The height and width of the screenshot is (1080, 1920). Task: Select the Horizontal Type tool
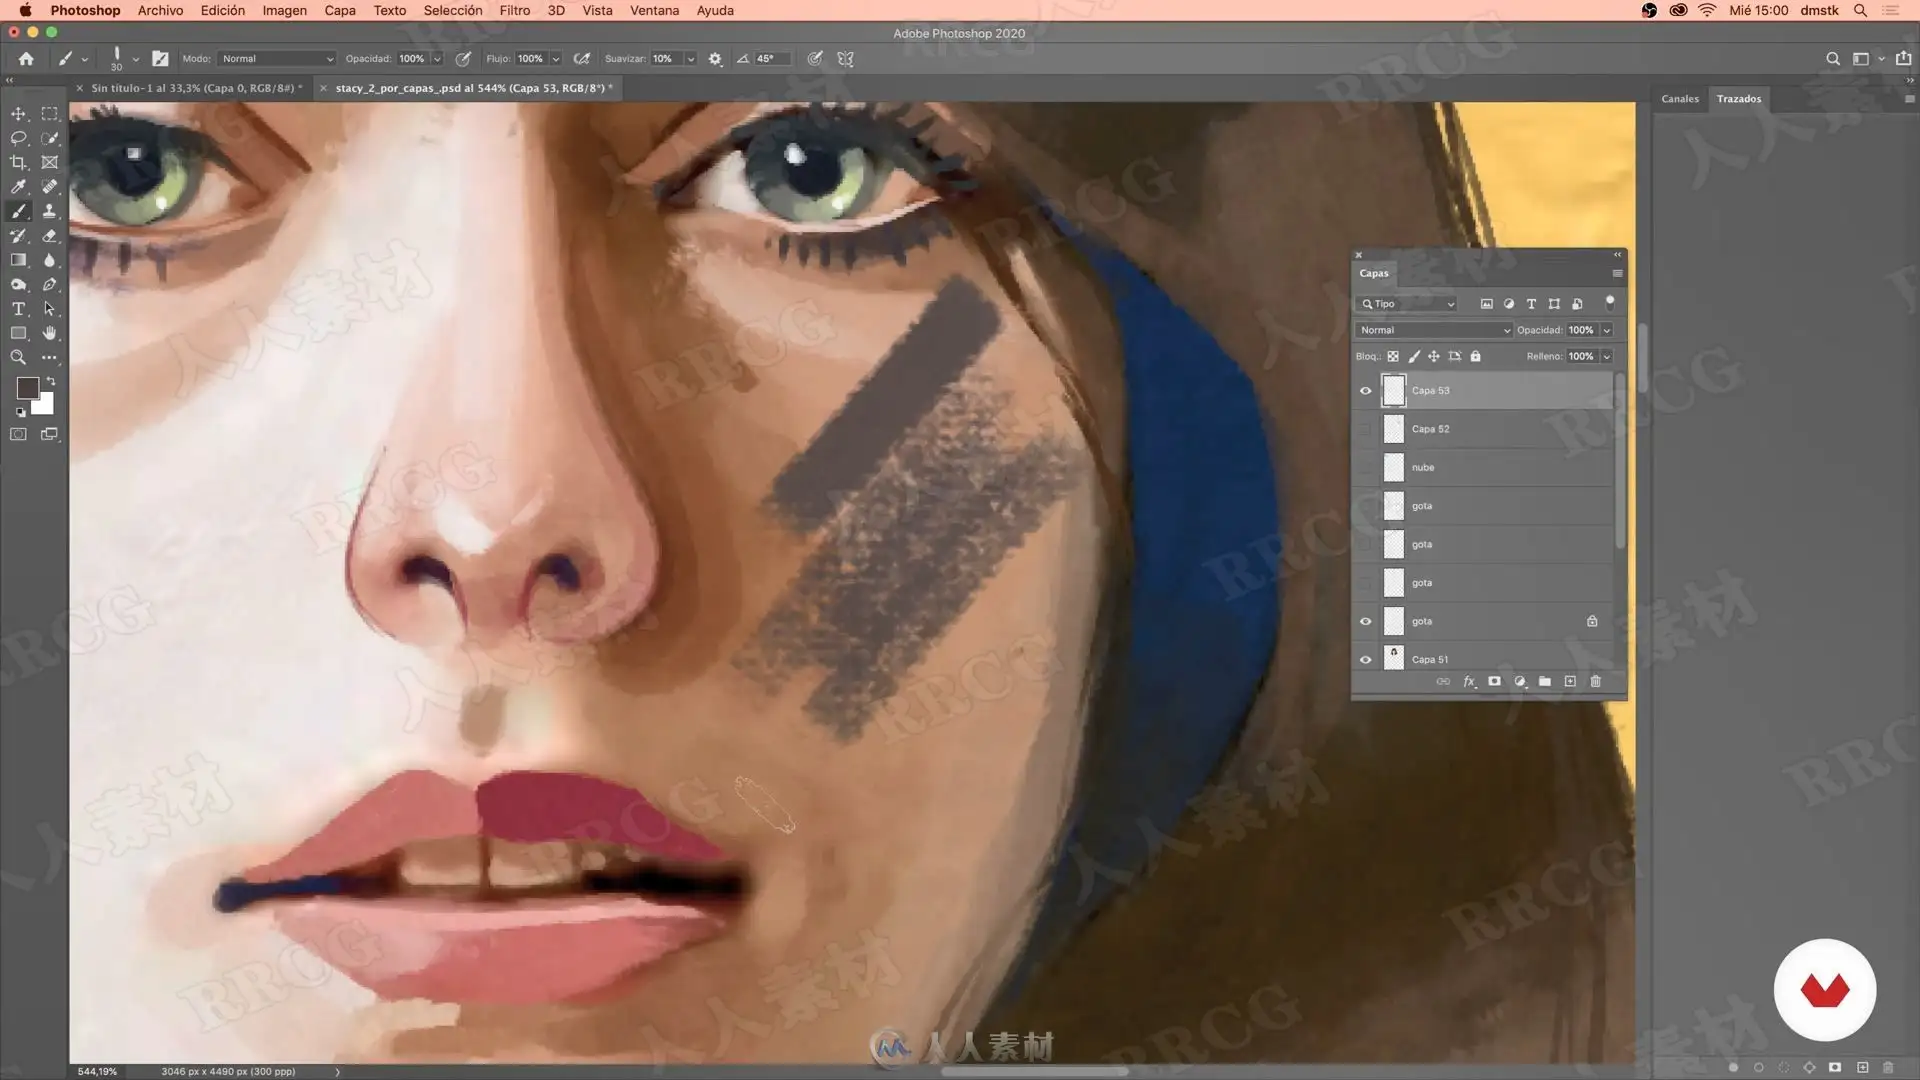coord(18,309)
